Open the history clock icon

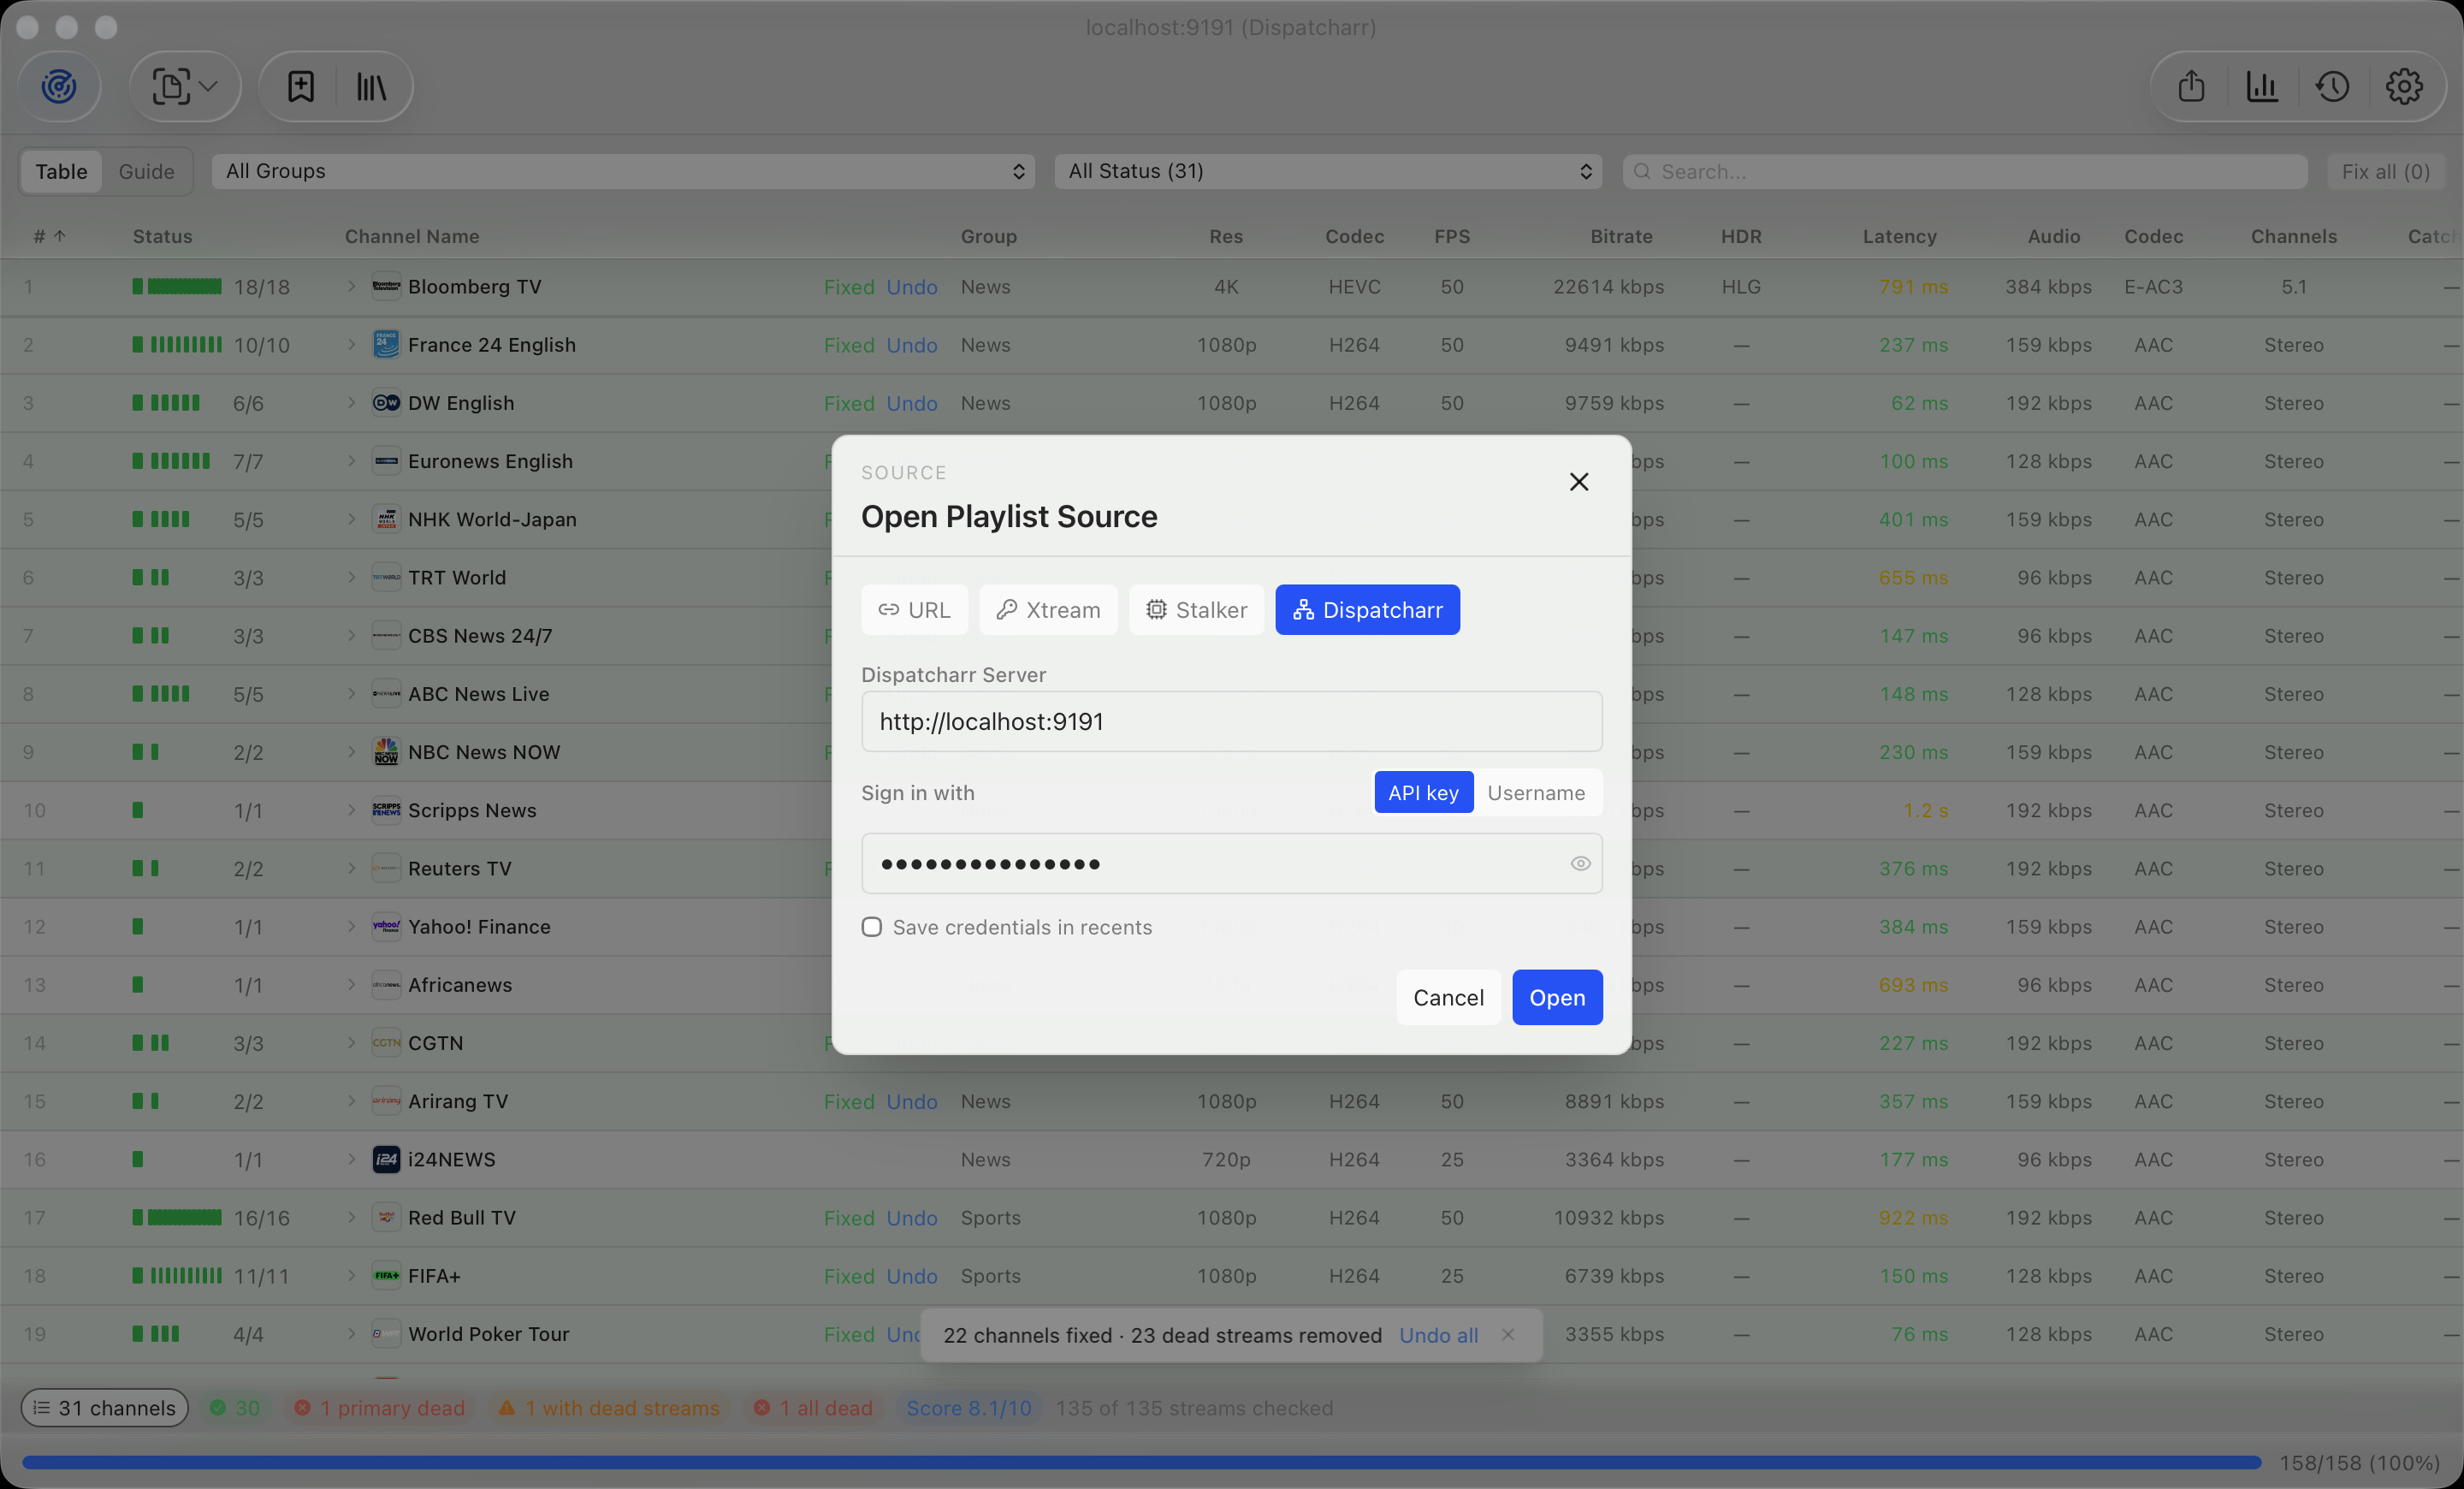pos(2333,86)
